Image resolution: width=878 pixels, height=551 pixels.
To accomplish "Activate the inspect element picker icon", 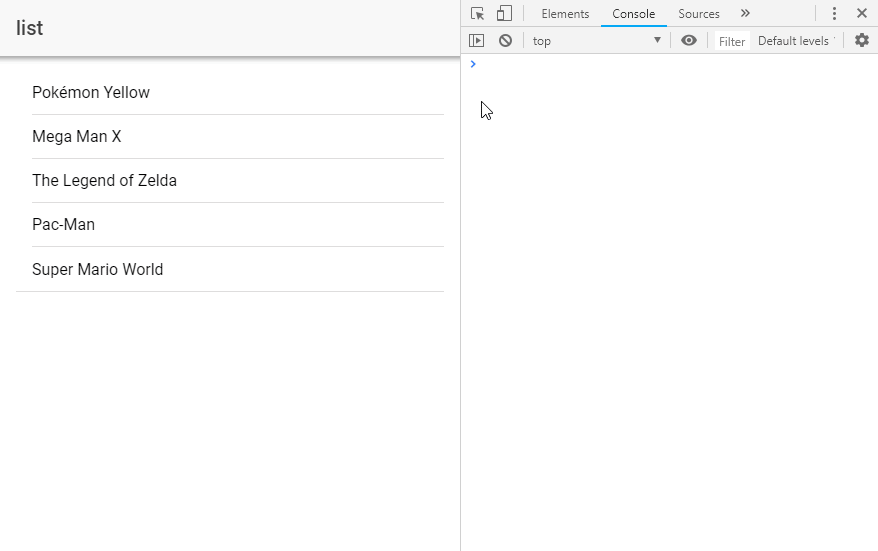I will (477, 13).
